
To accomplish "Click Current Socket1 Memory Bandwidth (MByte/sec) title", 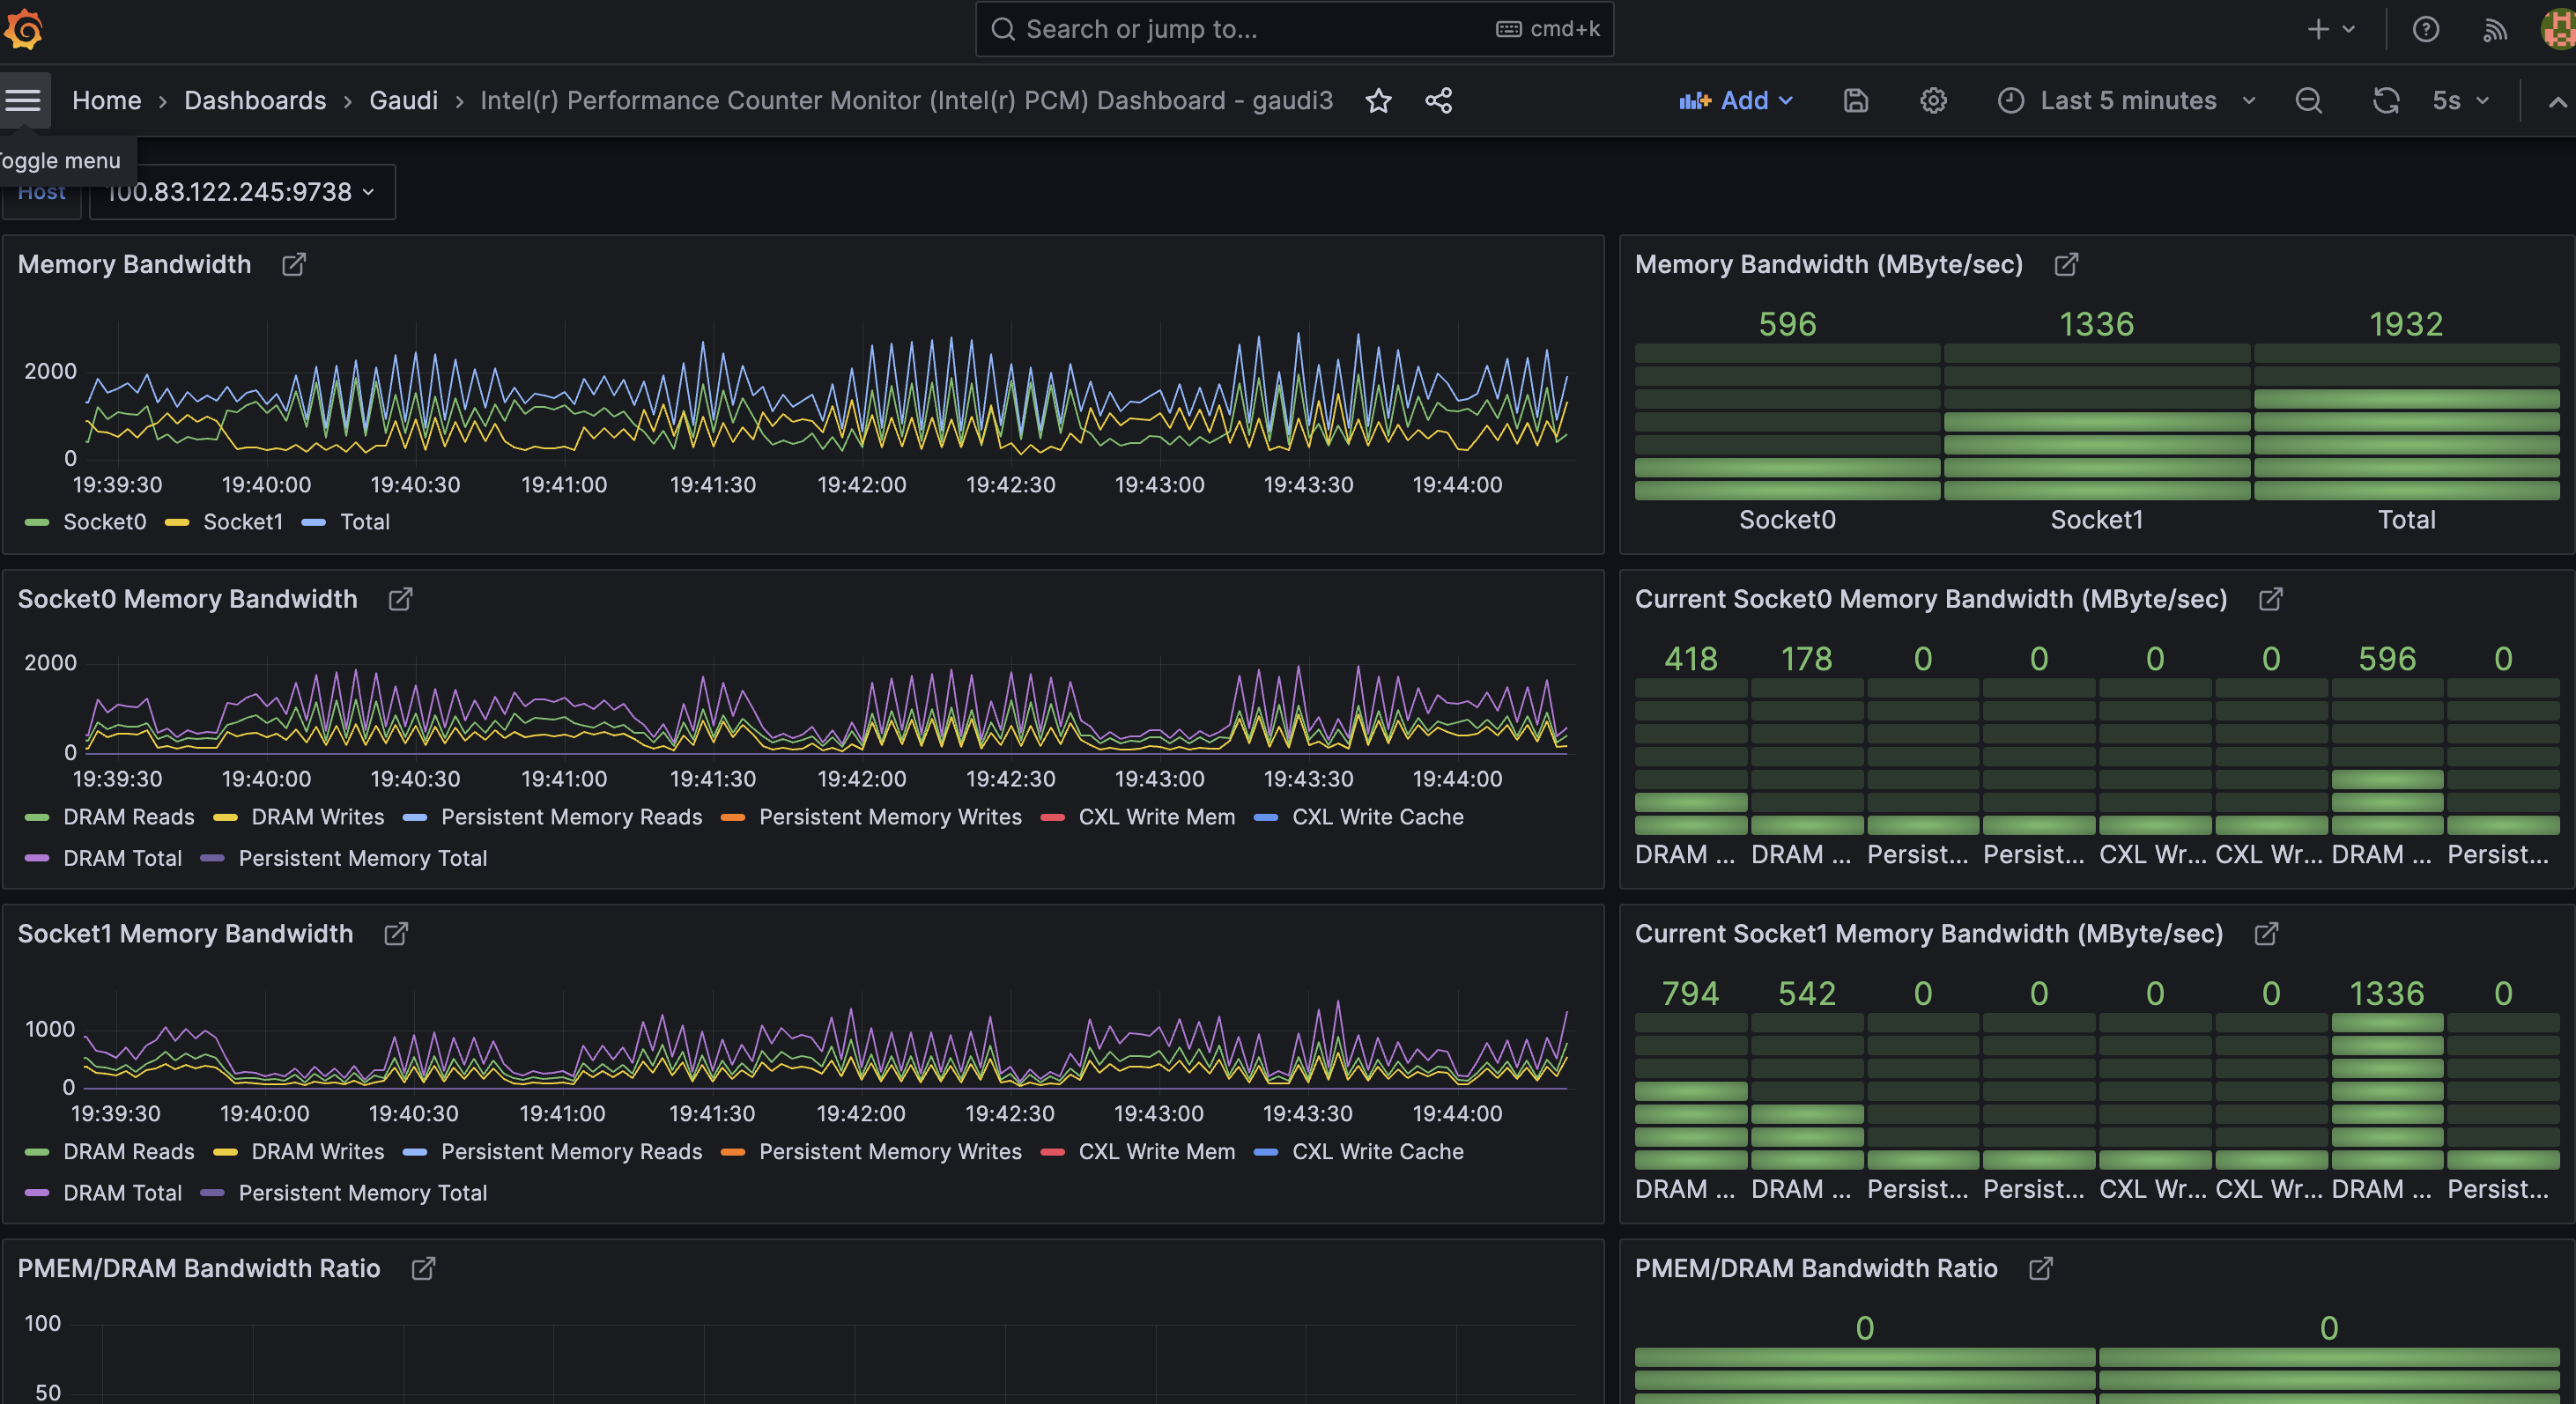I will (1928, 933).
